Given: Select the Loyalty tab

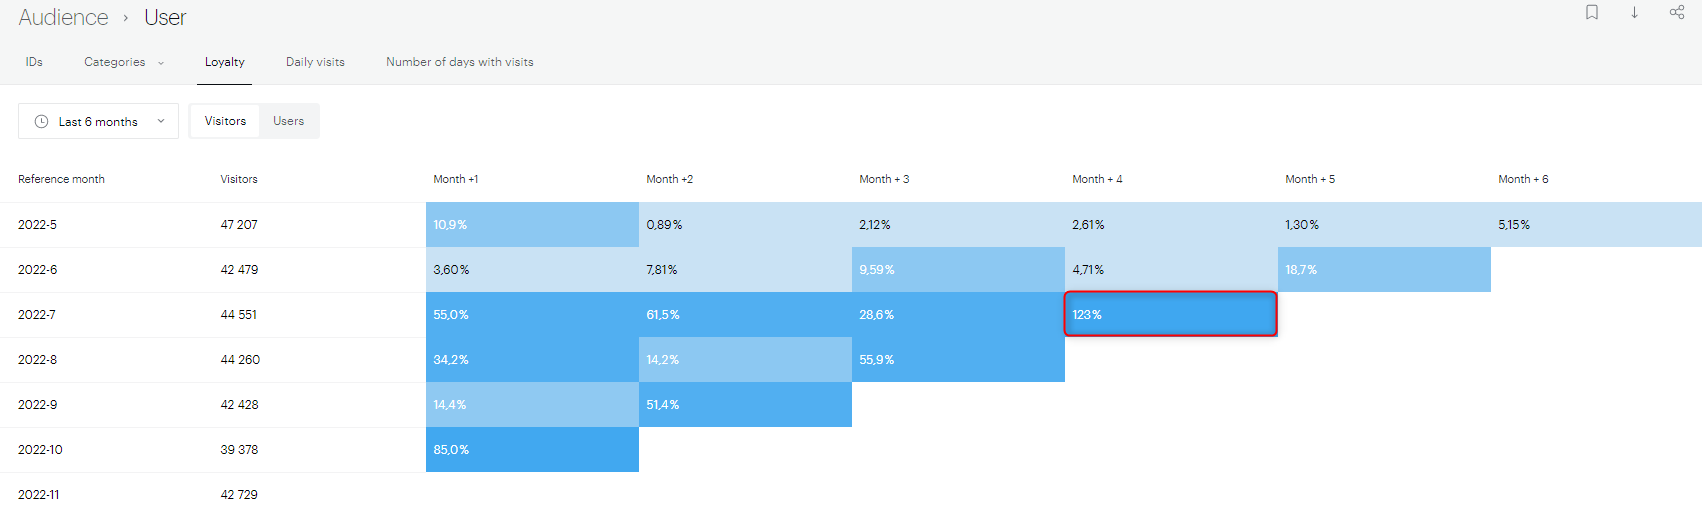Looking at the screenshot, I should coord(224,62).
